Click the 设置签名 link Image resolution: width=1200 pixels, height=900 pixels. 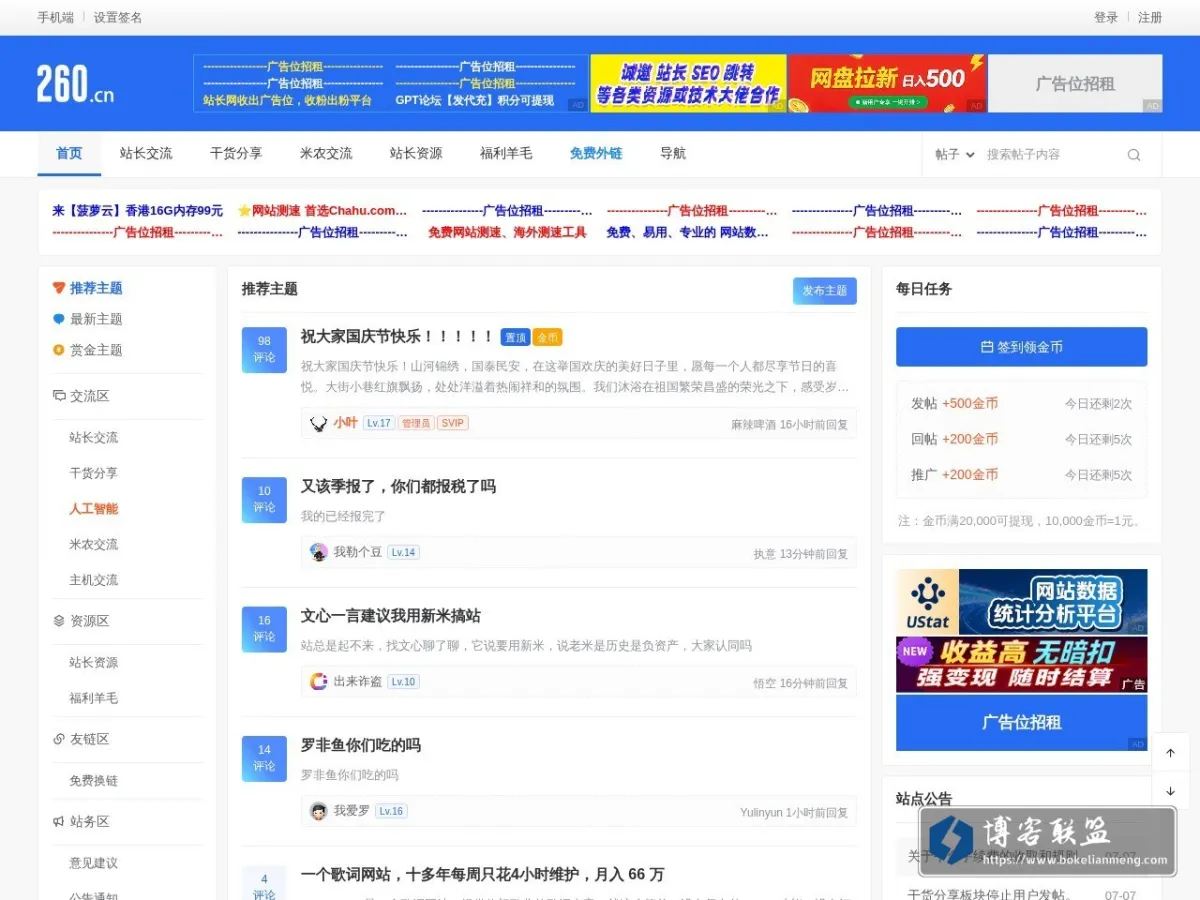[118, 17]
